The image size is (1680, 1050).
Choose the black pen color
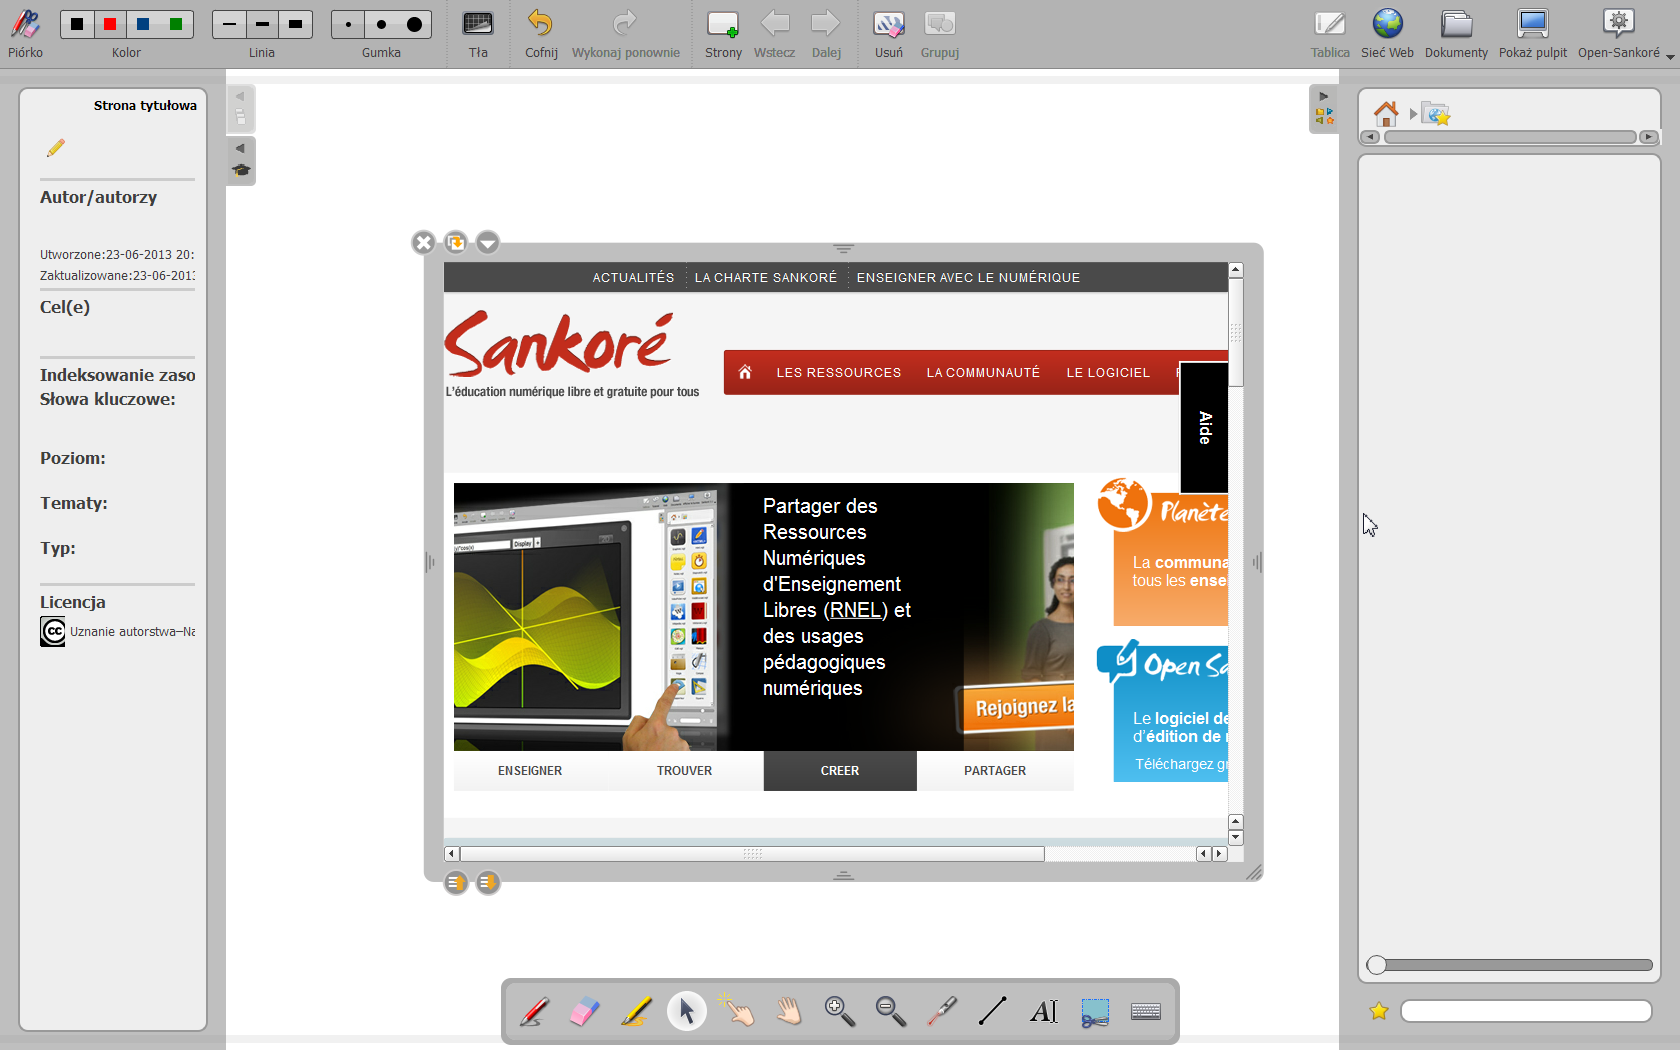(x=77, y=24)
